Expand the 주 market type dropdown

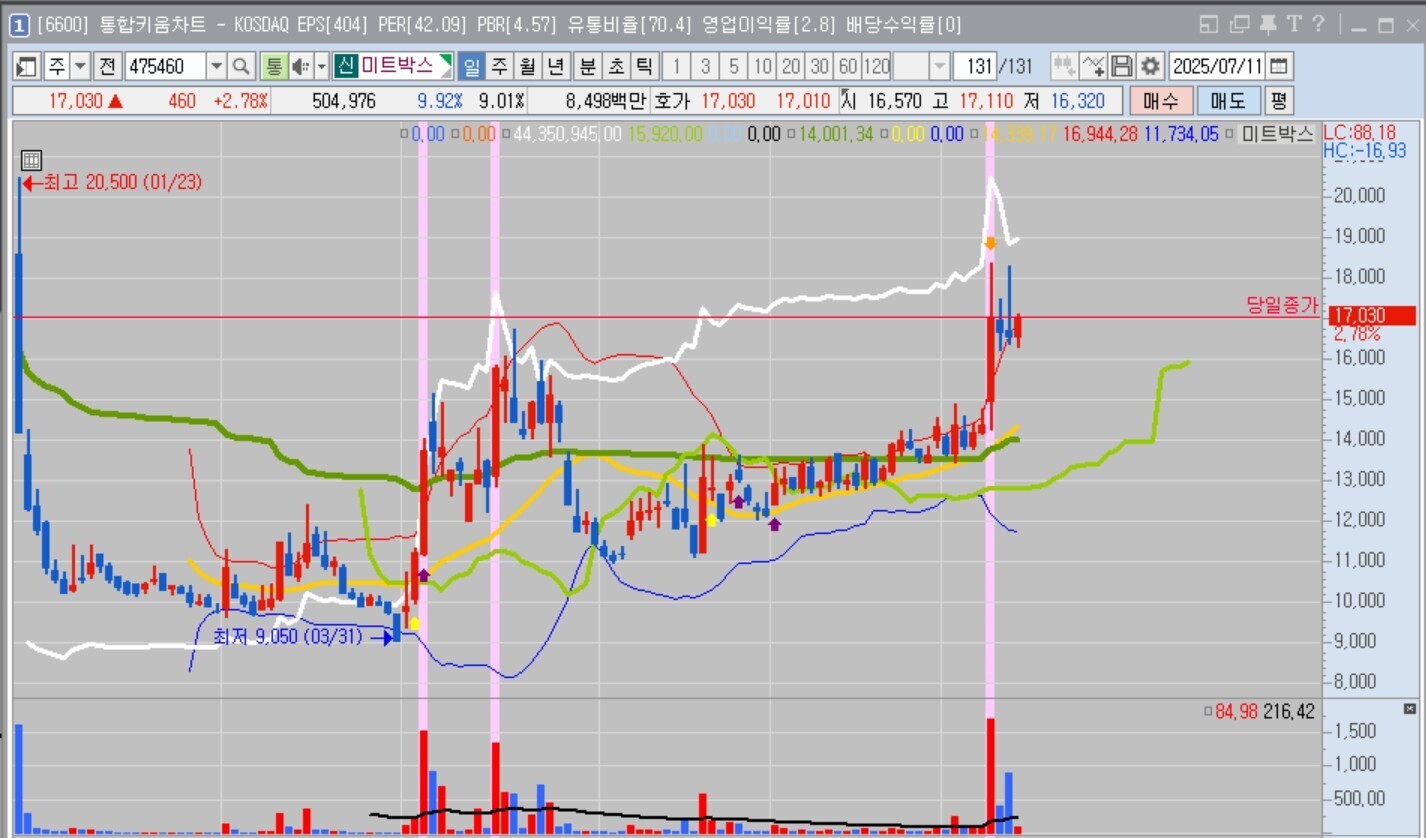(81, 67)
